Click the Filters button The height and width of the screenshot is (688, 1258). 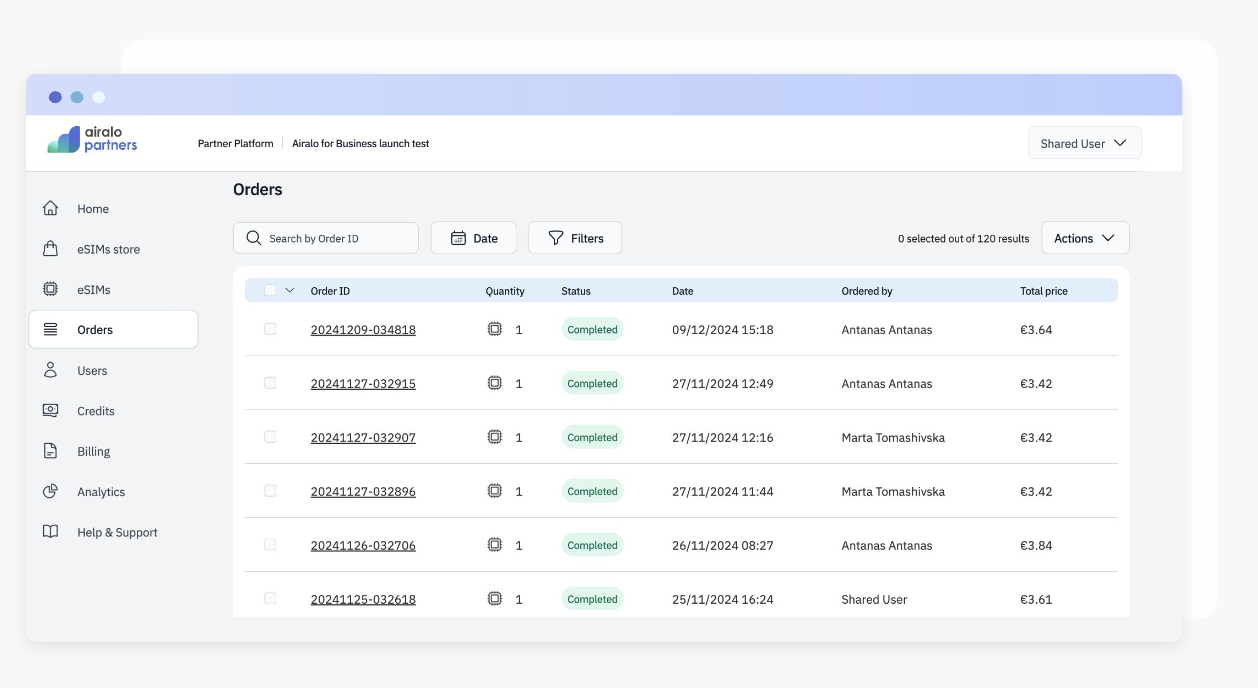(x=575, y=238)
